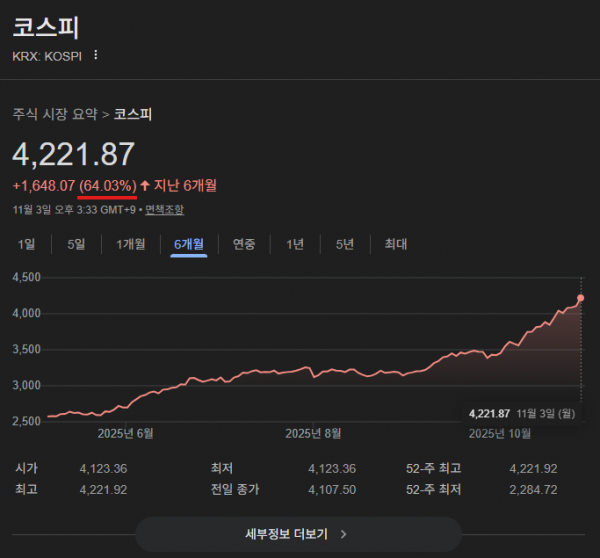The image size is (600, 558).
Task: Click the red upward arrow icon
Action: [x=145, y=185]
